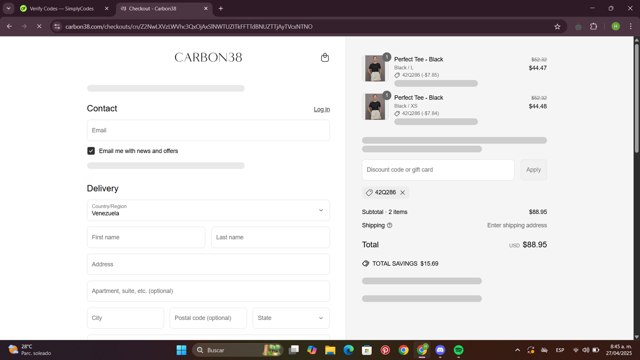Focus the Last name field

[270, 237]
